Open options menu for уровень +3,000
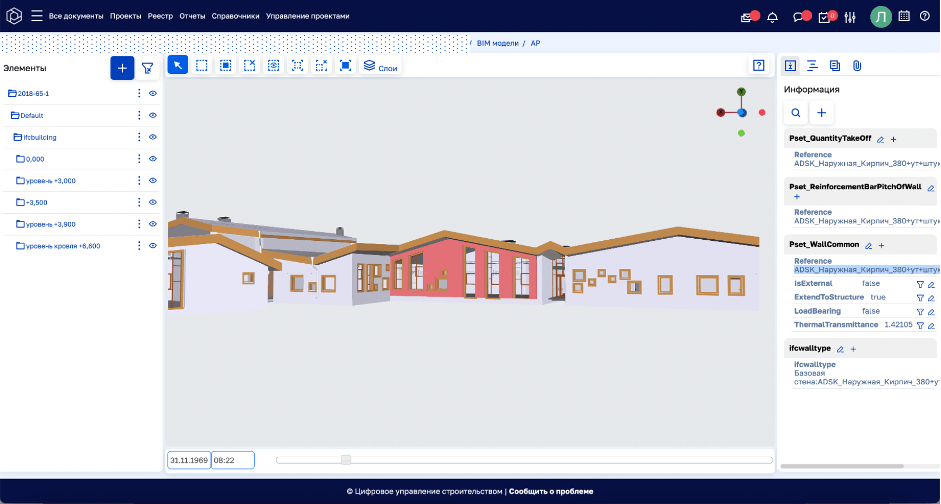This screenshot has width=941, height=504. 139,181
